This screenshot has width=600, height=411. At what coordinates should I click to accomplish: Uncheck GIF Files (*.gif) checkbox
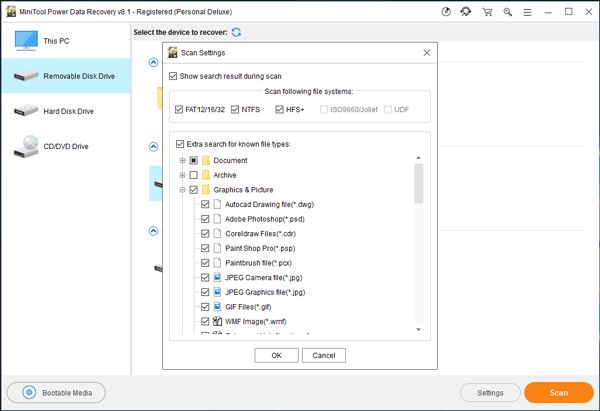205,307
